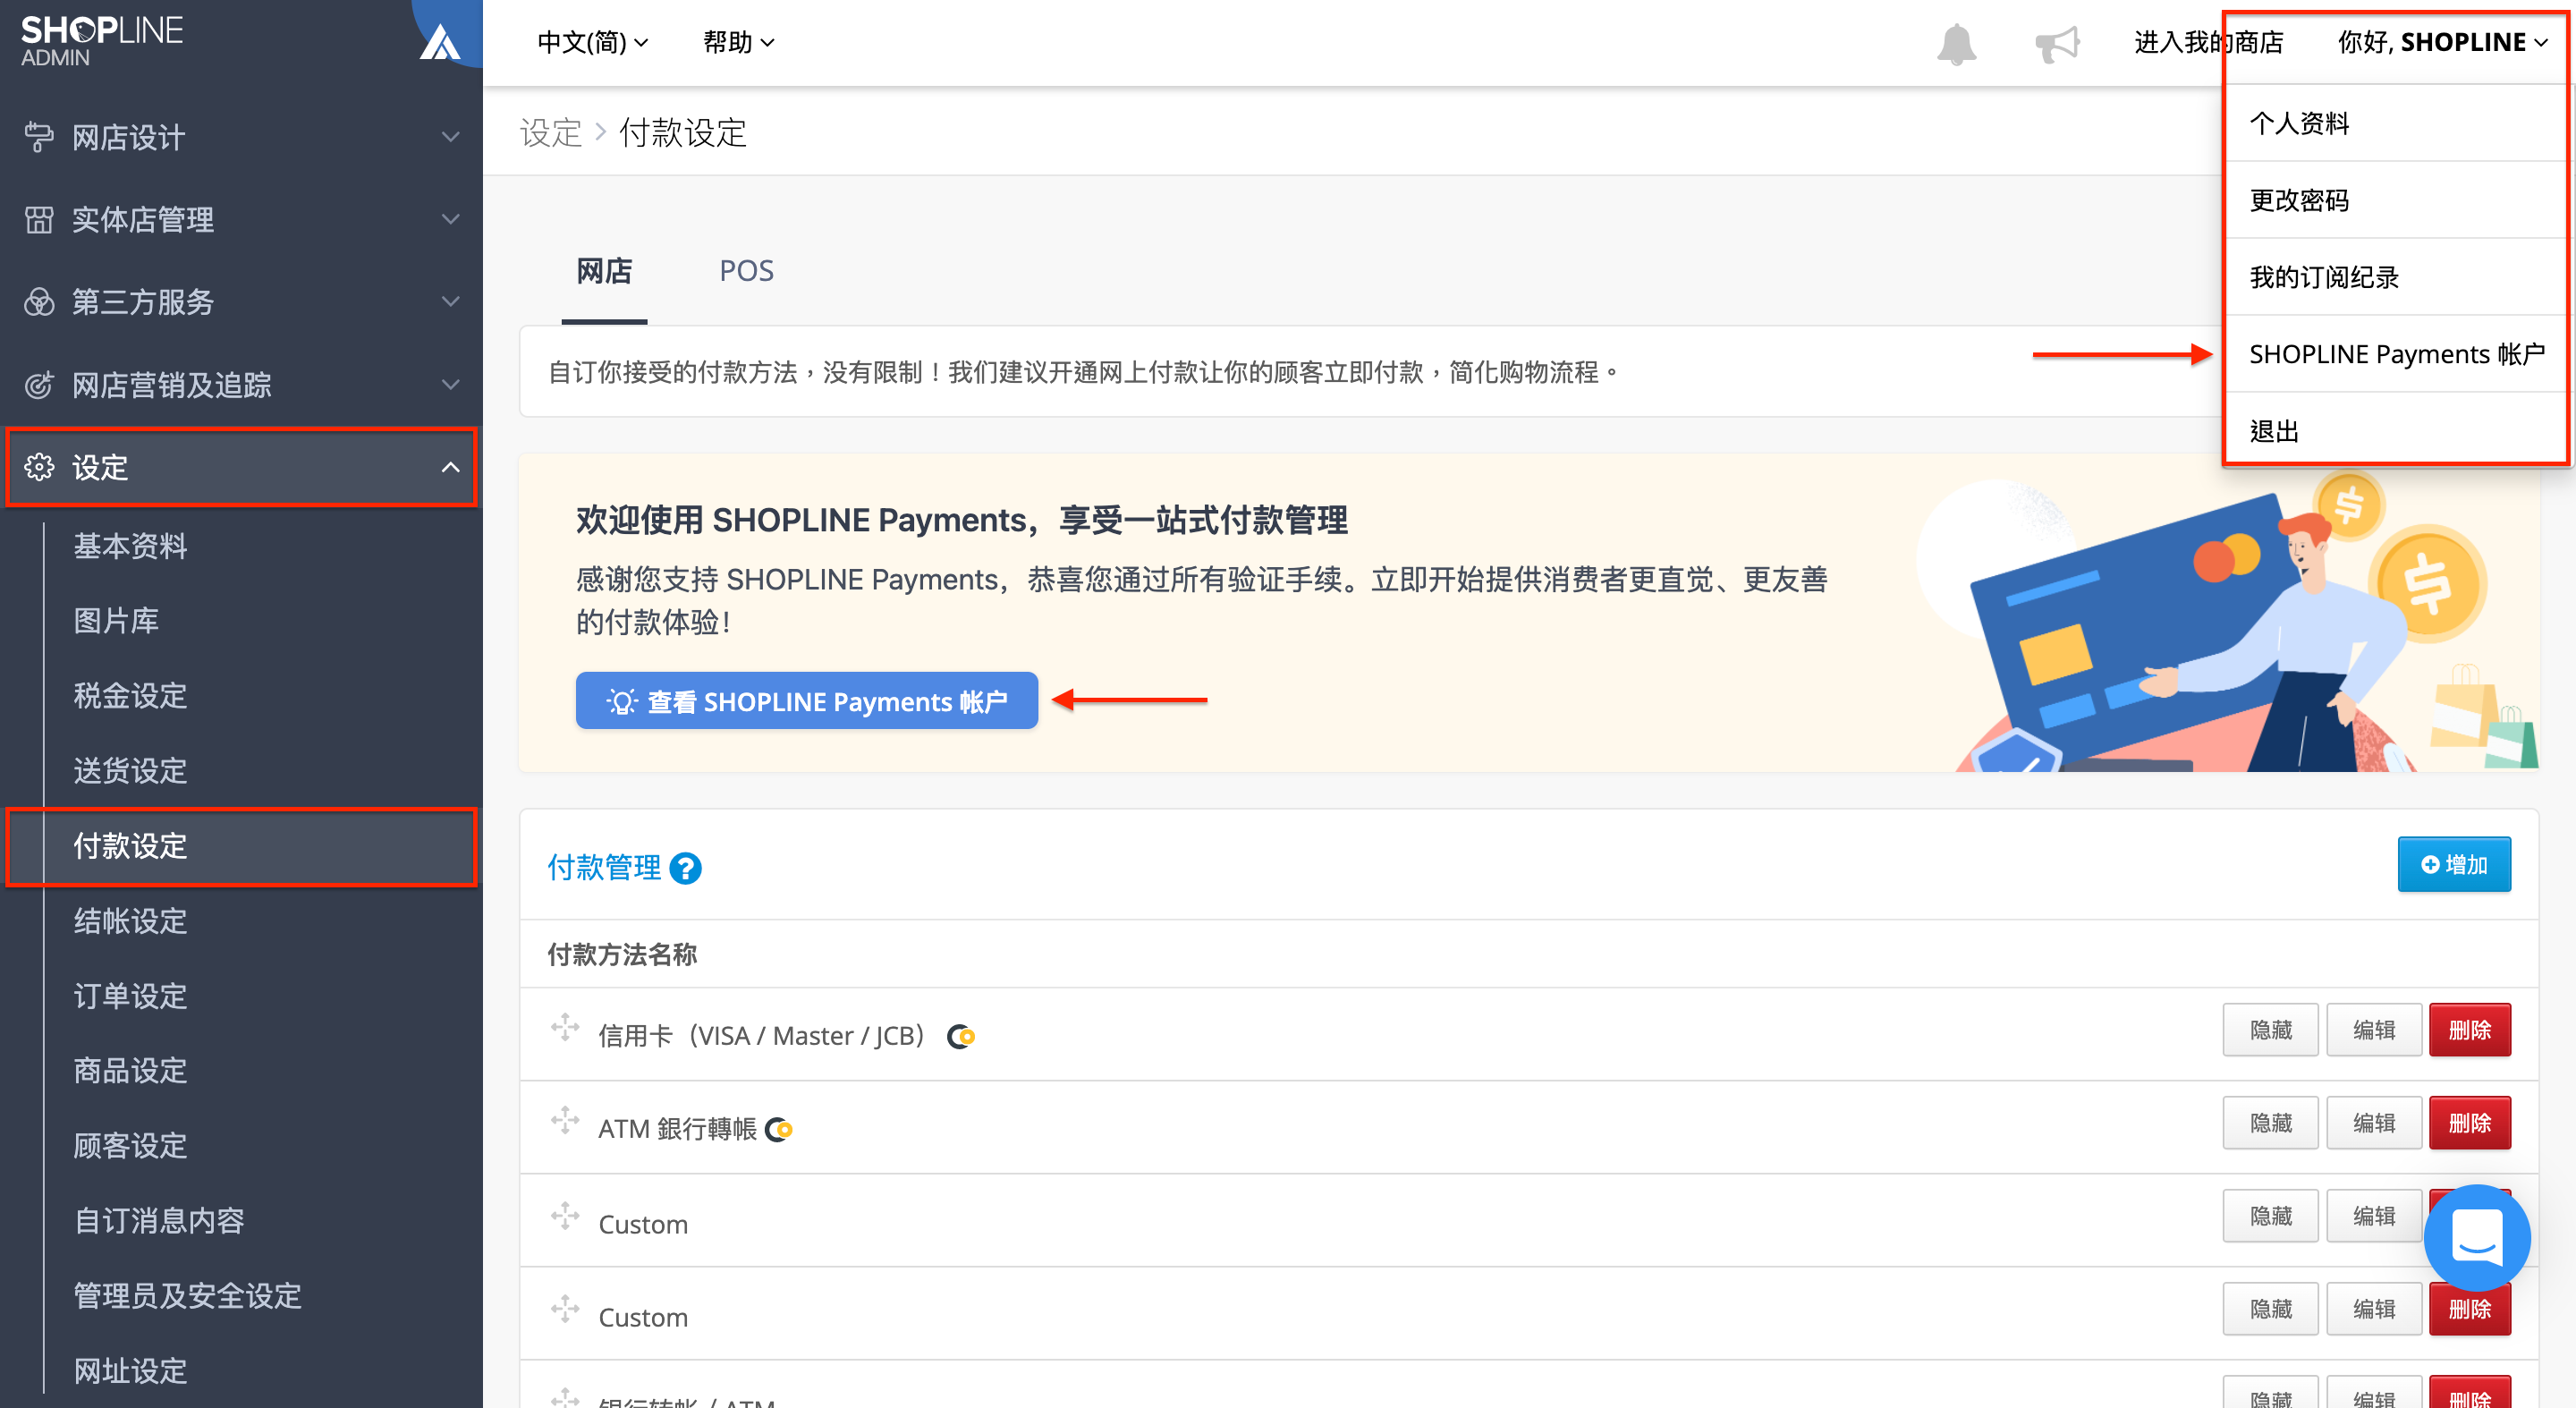Toggle the 你好, SHOPLINE account dropdown
2576x1408 pixels.
2442,43
